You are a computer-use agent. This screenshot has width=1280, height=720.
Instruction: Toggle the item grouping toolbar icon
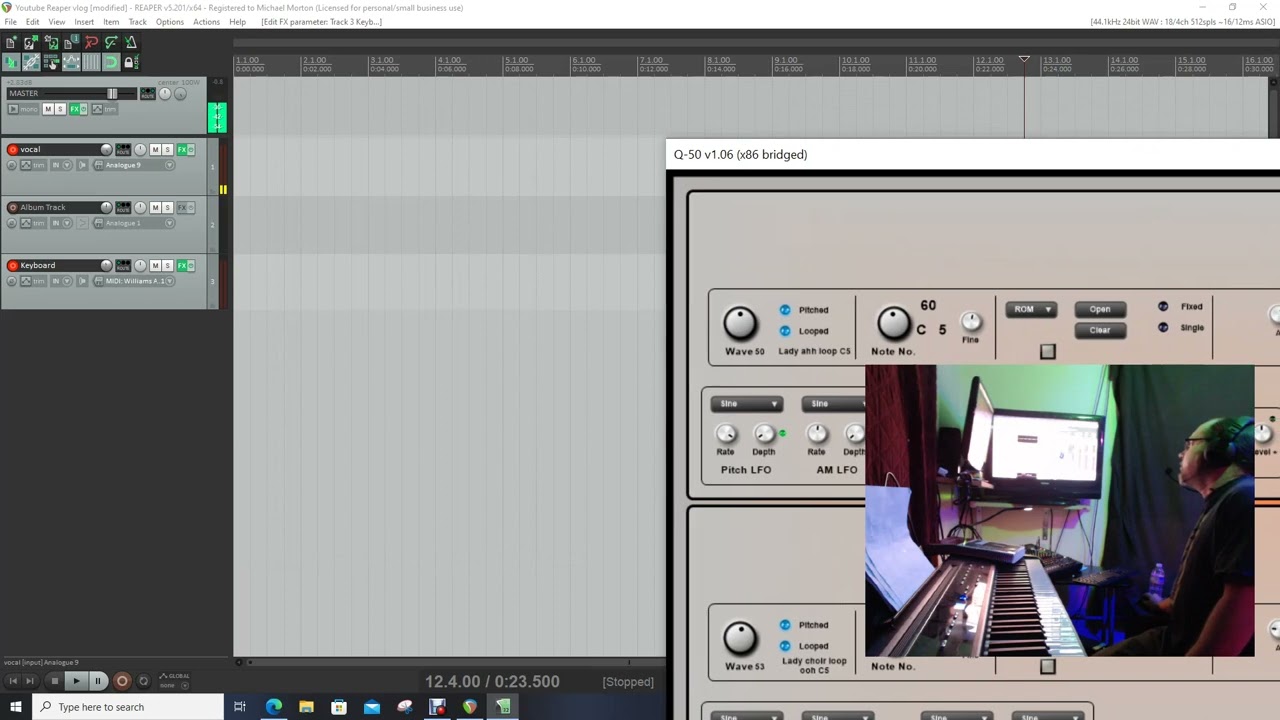point(31,62)
